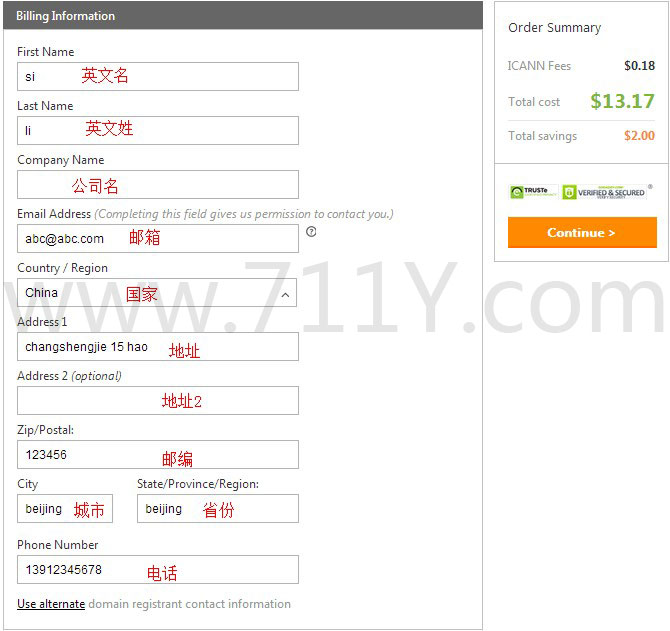Select the Company Name text box
This screenshot has height=631, width=670.
click(x=157, y=185)
